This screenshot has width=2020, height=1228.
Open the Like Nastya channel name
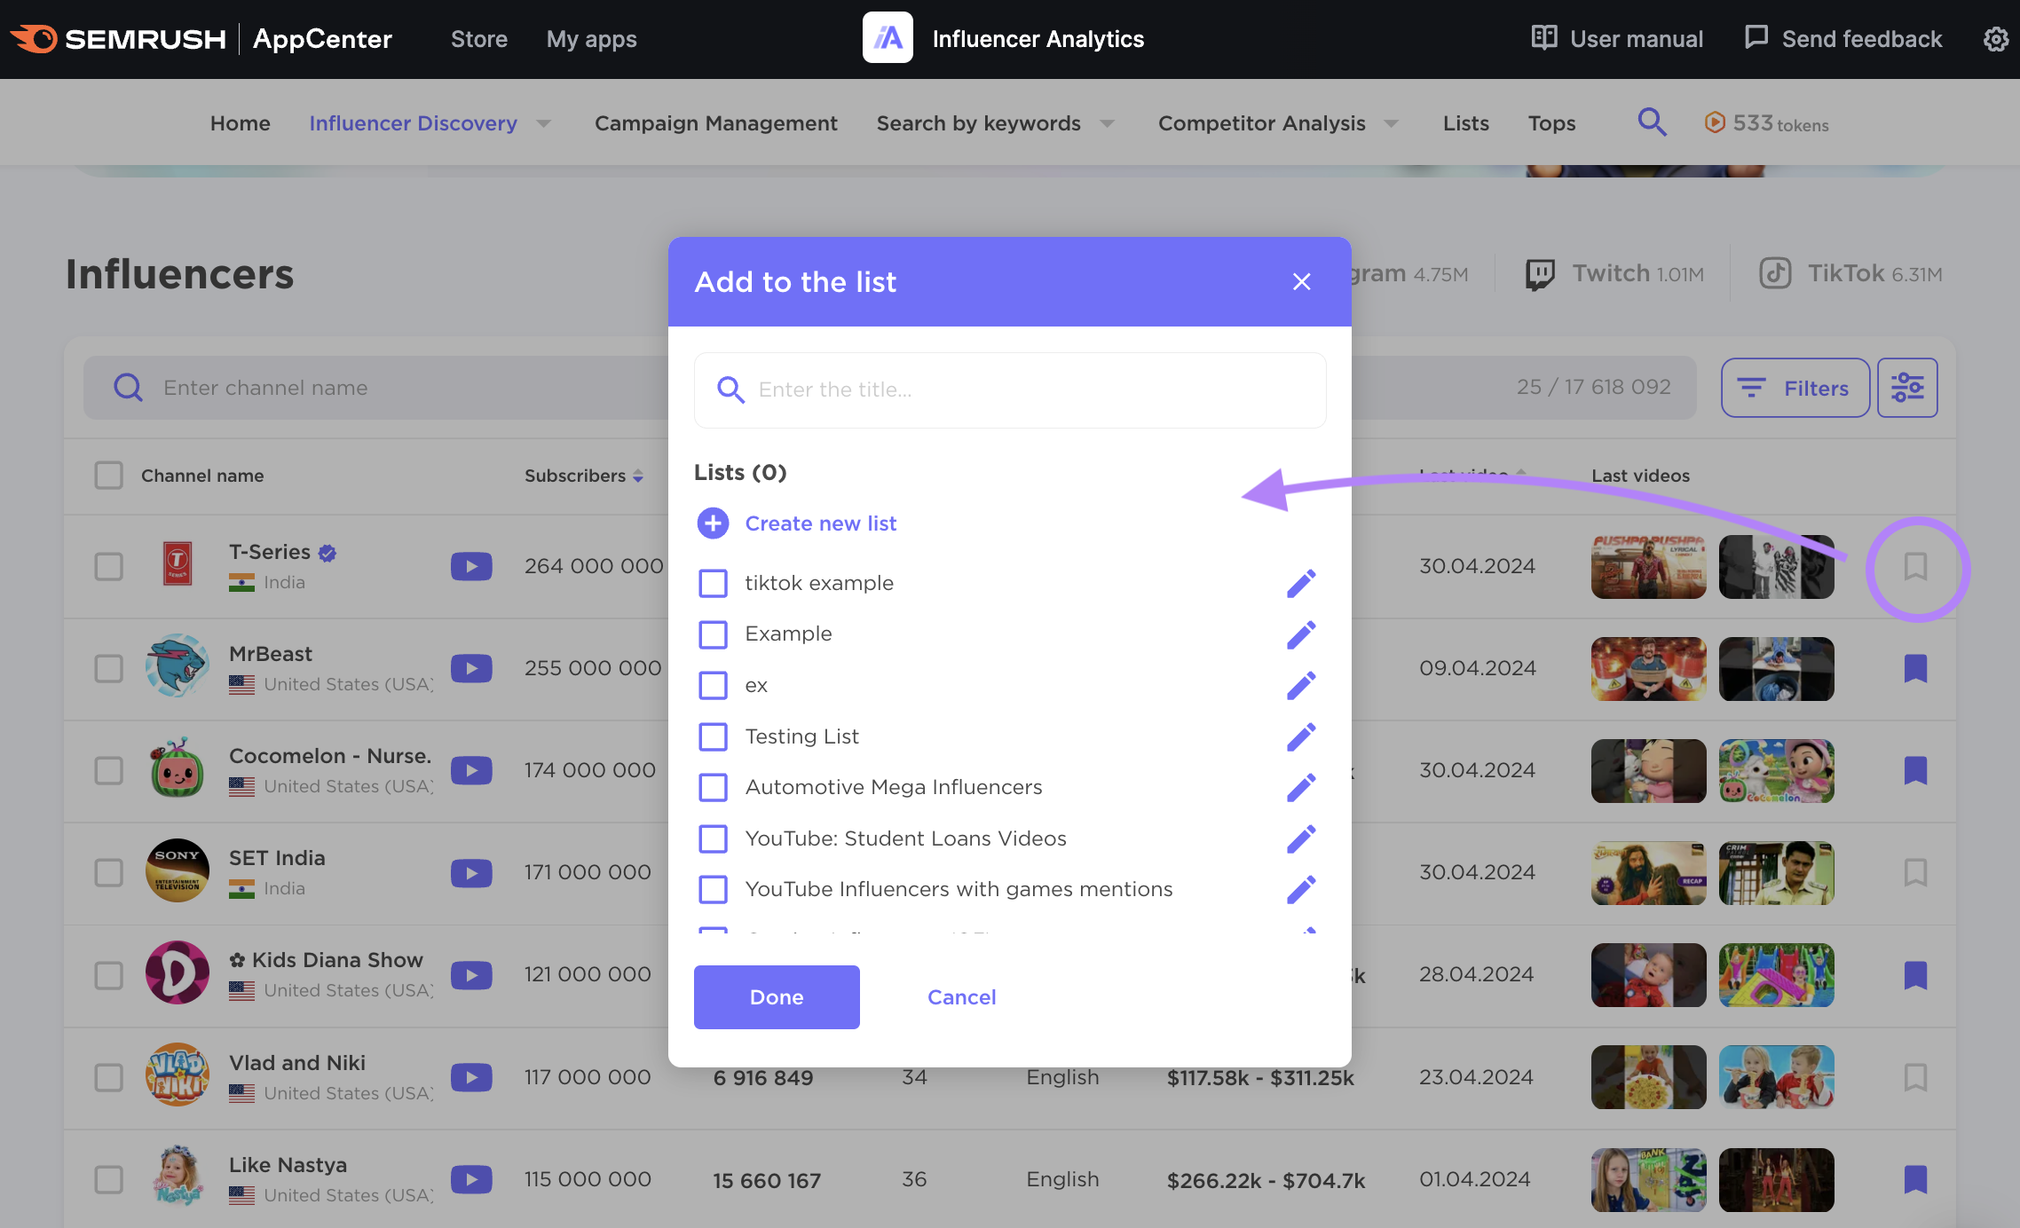[x=288, y=1165]
